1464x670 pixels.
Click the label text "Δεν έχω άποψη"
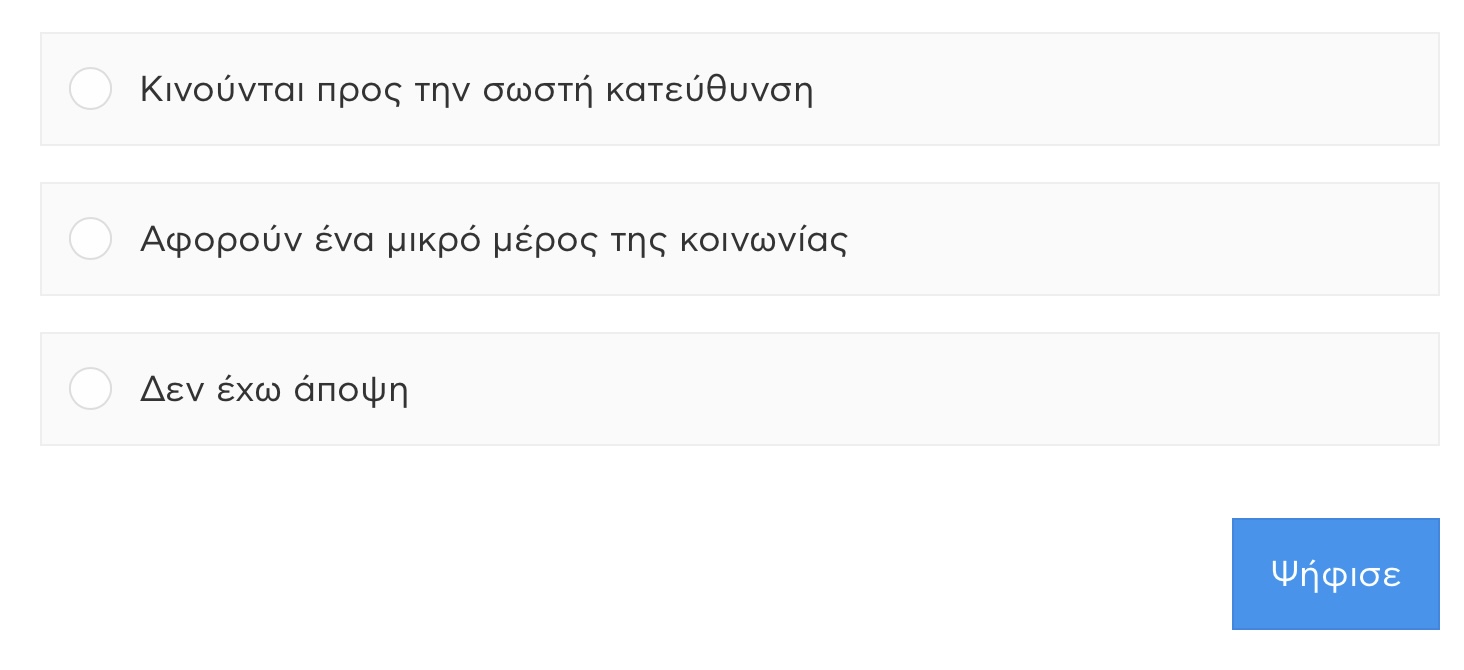click(x=274, y=389)
